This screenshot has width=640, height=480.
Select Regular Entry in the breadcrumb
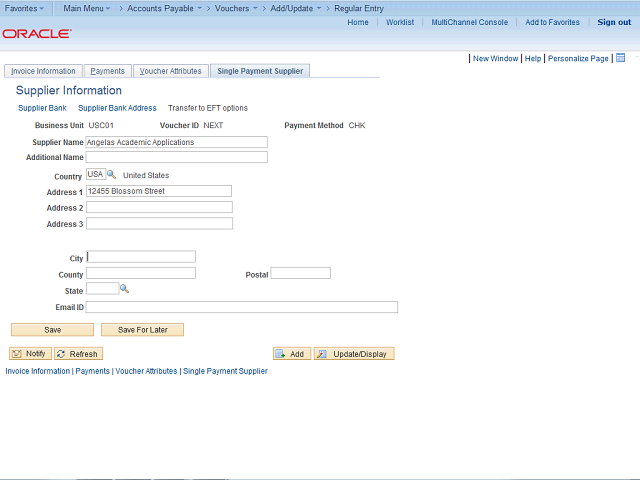pyautogui.click(x=359, y=8)
